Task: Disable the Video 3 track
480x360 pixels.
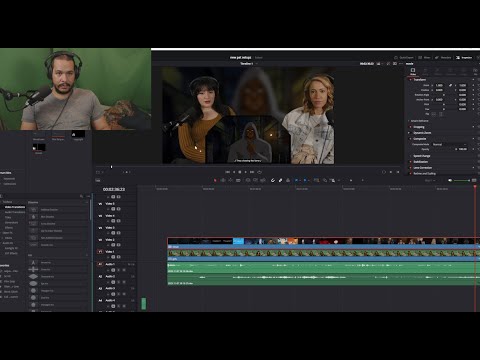Action: coord(118,233)
